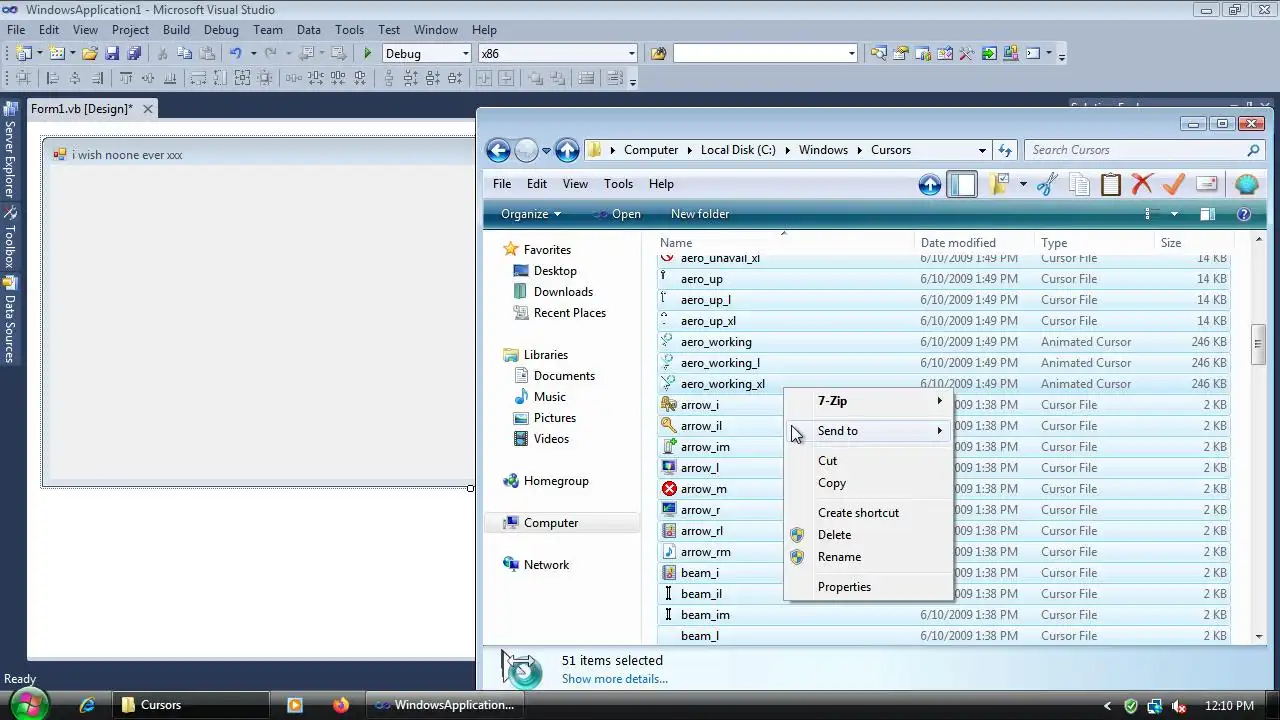This screenshot has width=1280, height=720.
Task: Click the Align Tops layout icon
Action: [x=126, y=78]
